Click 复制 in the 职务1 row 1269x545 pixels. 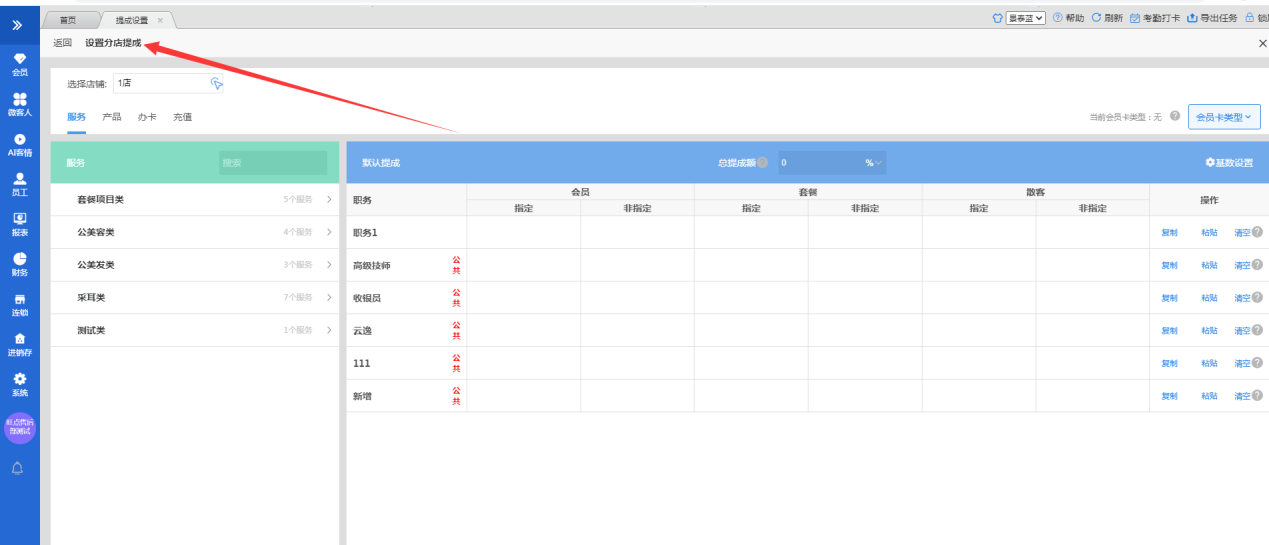pyautogui.click(x=1169, y=233)
